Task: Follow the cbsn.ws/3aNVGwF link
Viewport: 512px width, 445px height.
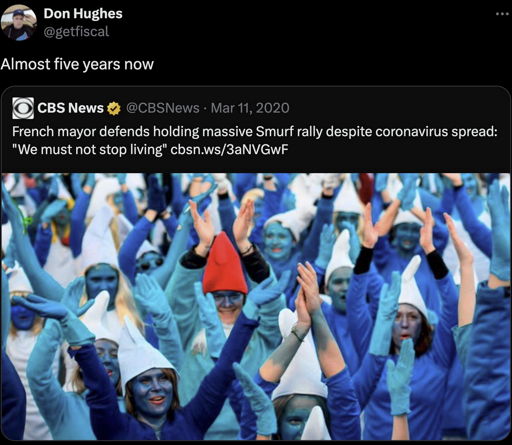Action: pos(229,150)
